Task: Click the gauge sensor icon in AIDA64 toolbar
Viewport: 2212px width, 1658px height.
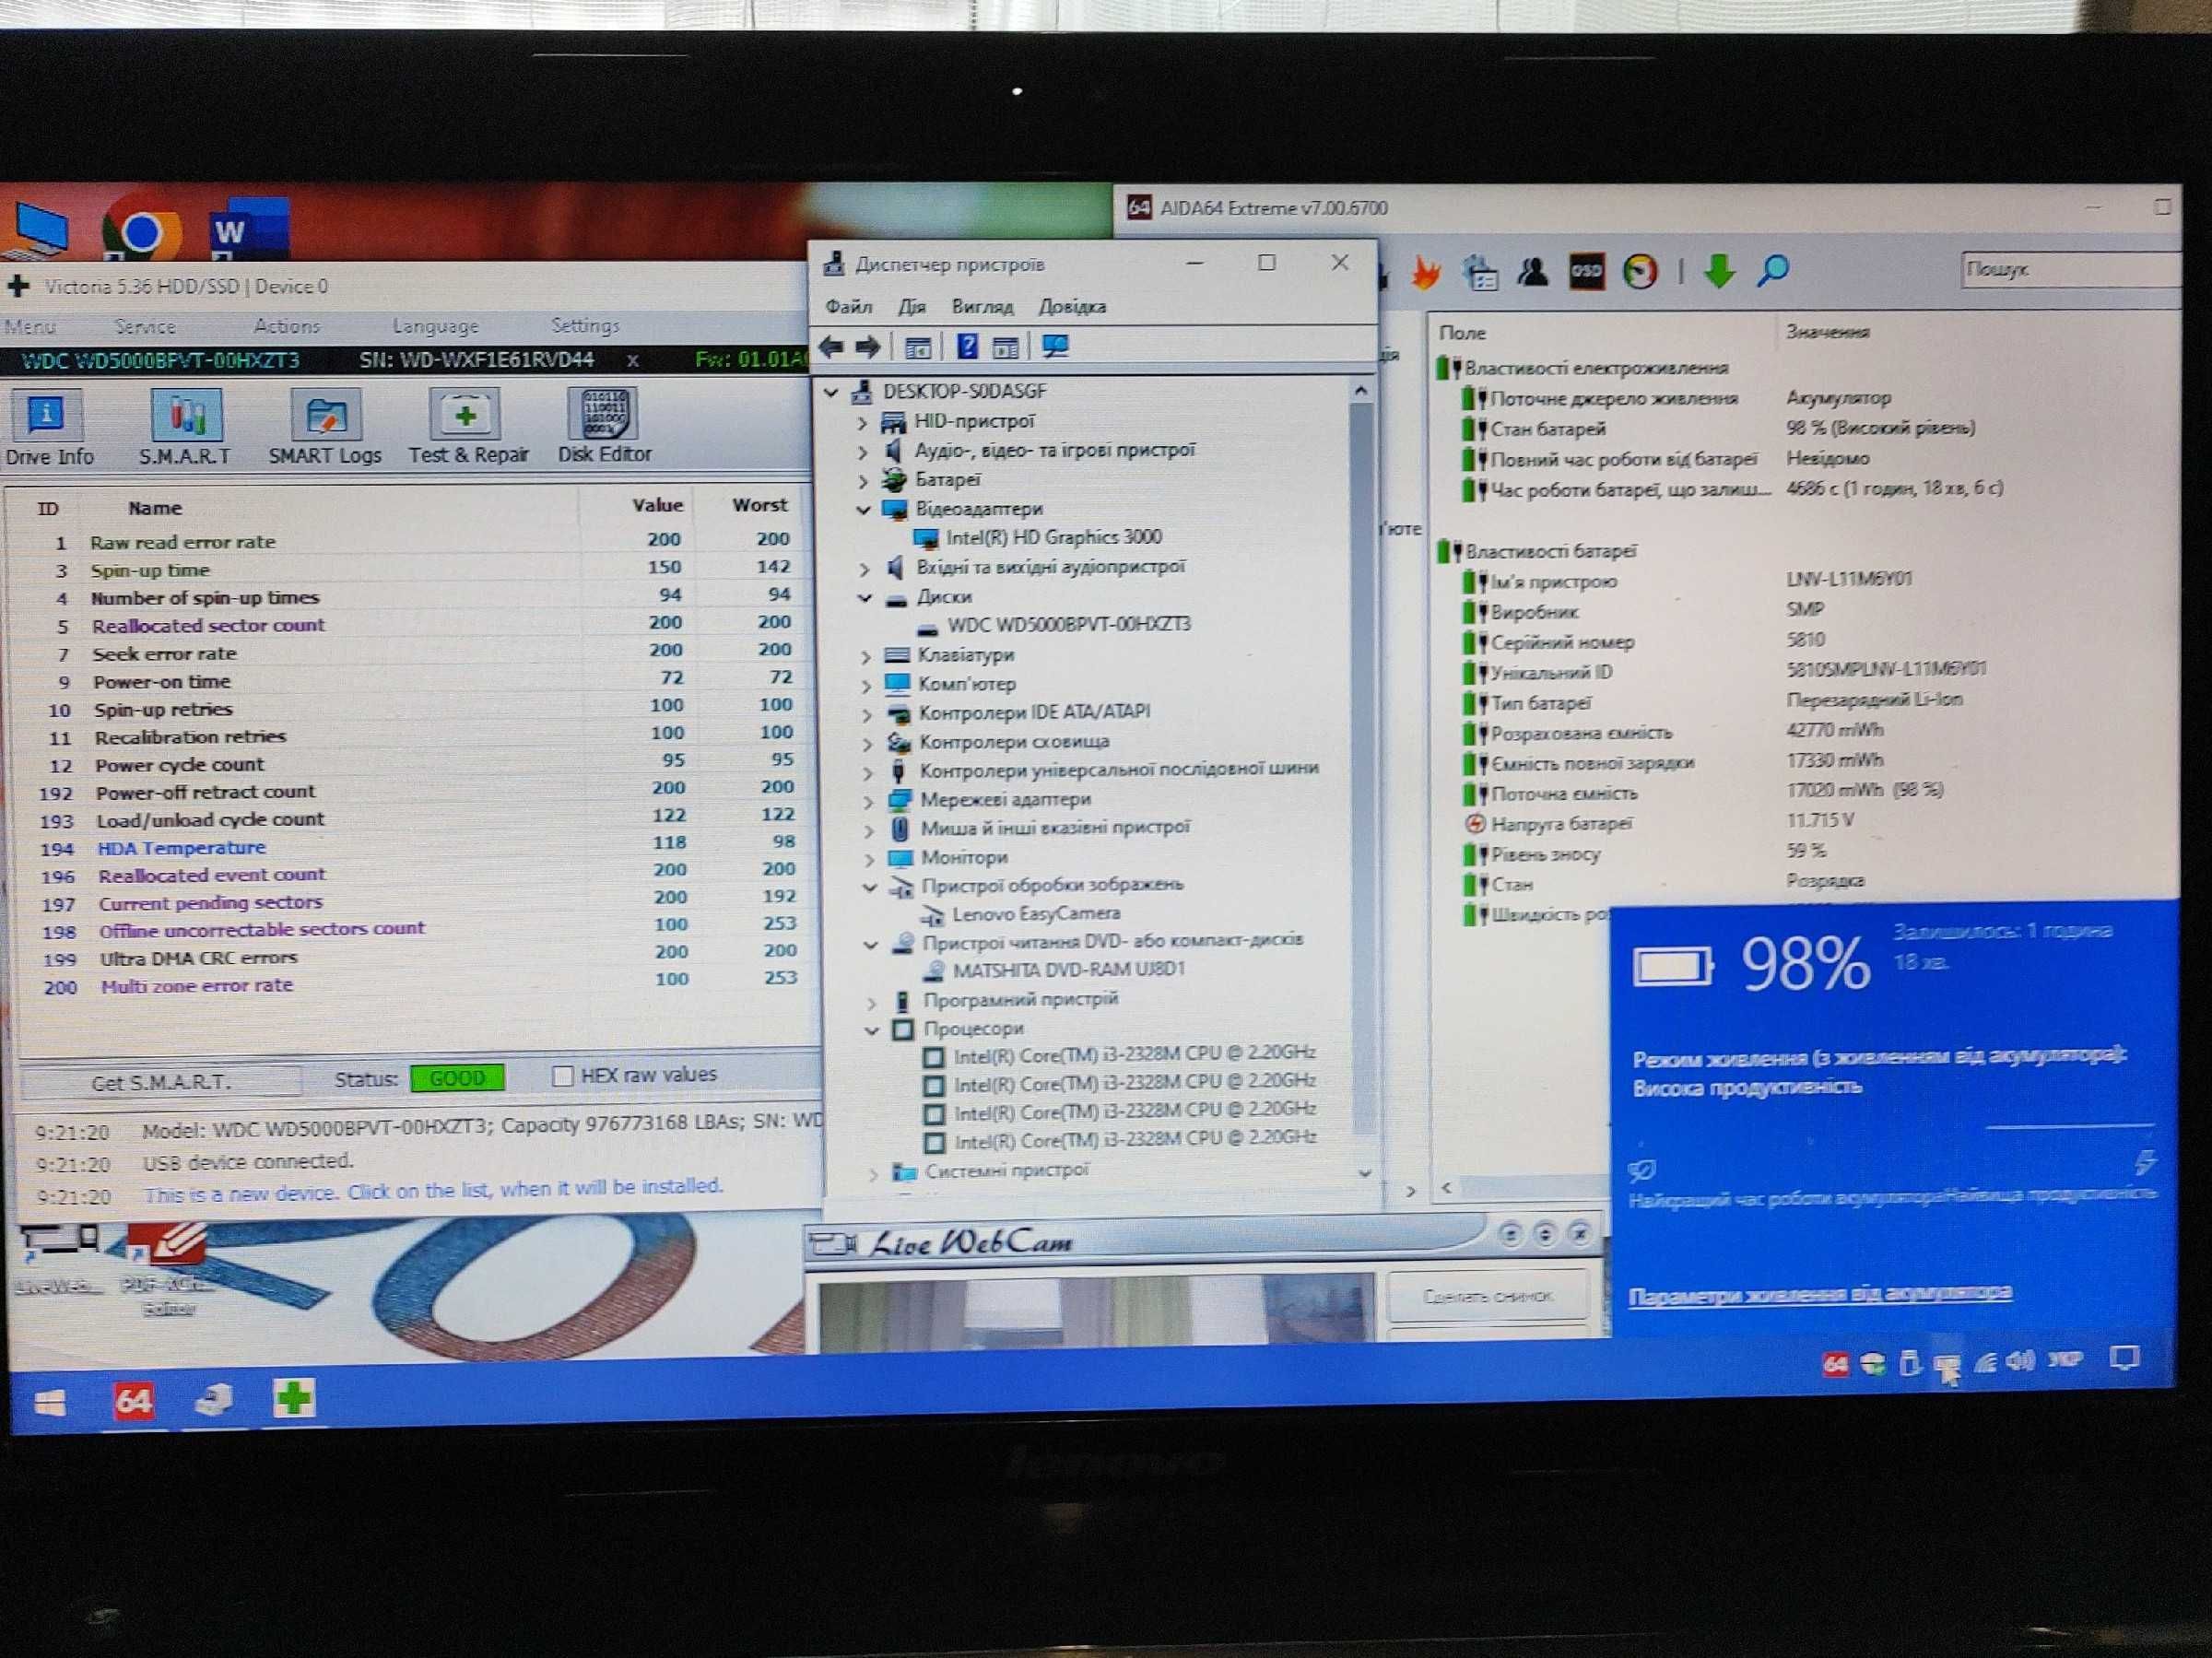Action: 1640,271
